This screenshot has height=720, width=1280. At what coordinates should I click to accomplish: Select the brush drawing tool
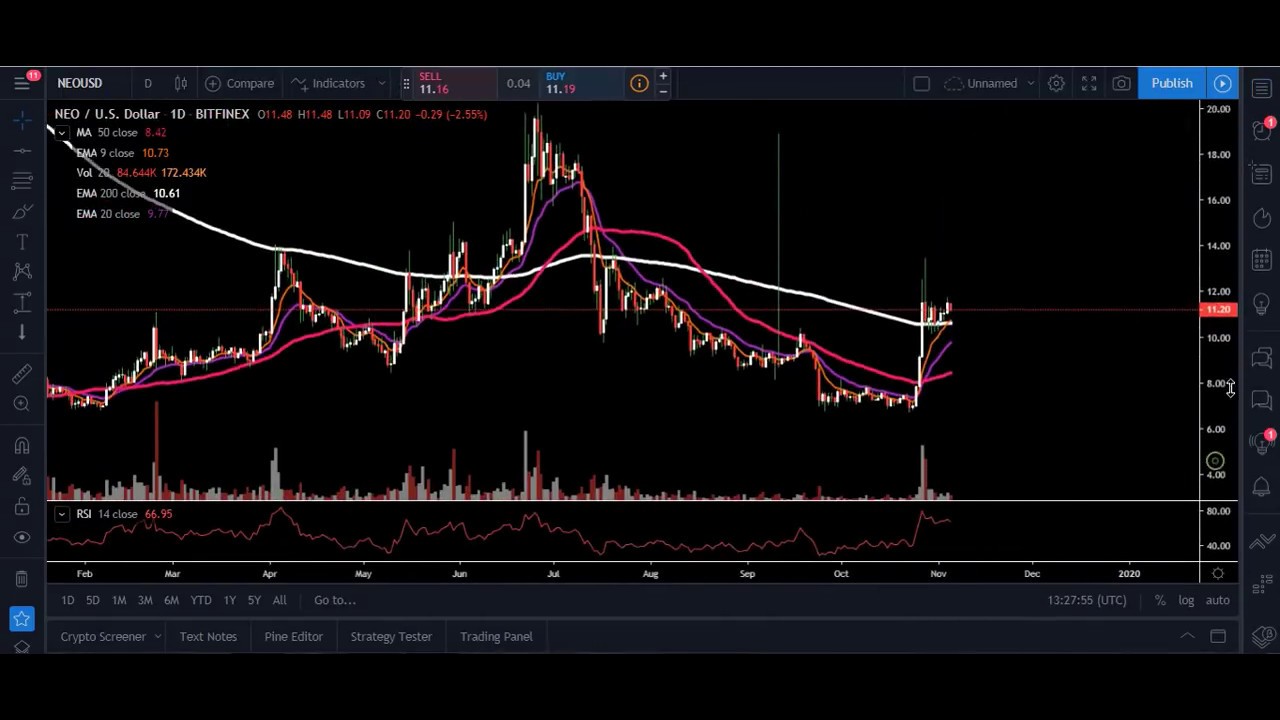[x=22, y=212]
